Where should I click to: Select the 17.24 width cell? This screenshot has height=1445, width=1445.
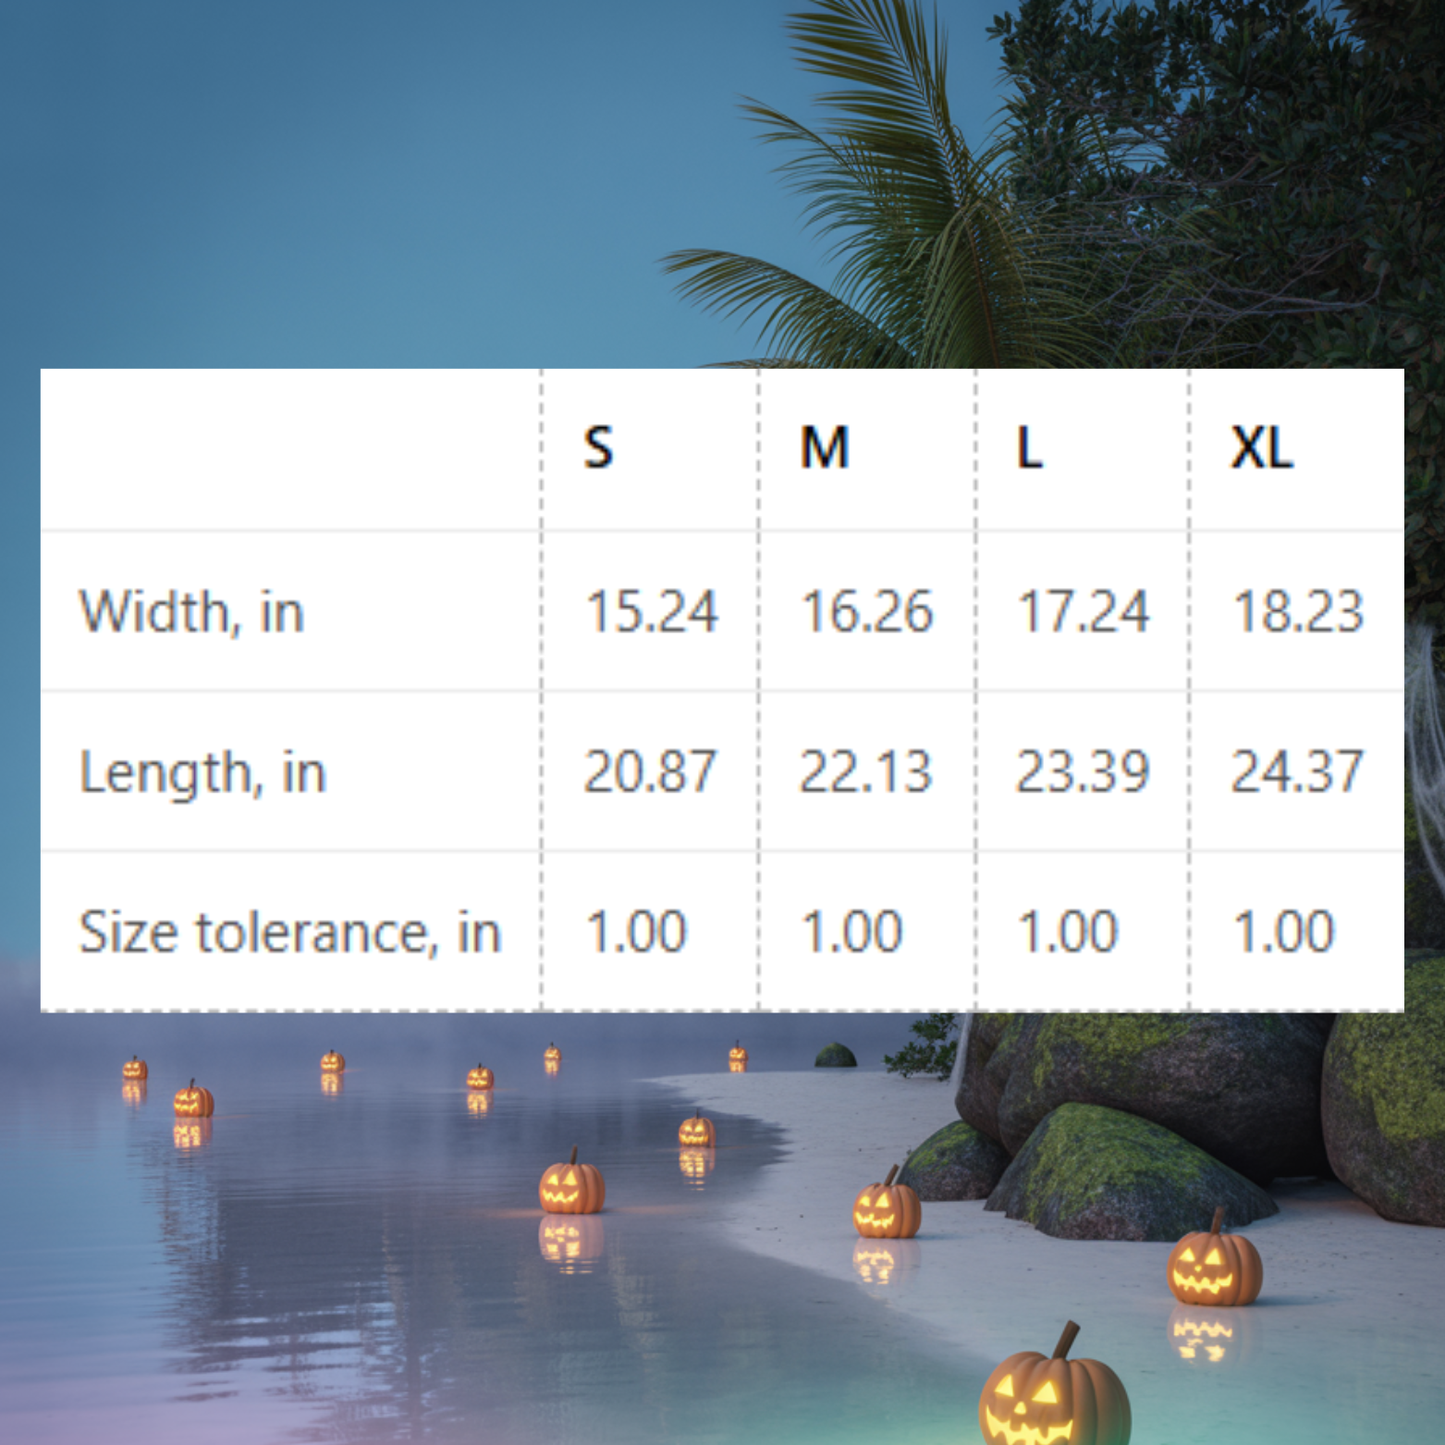coord(1083,611)
